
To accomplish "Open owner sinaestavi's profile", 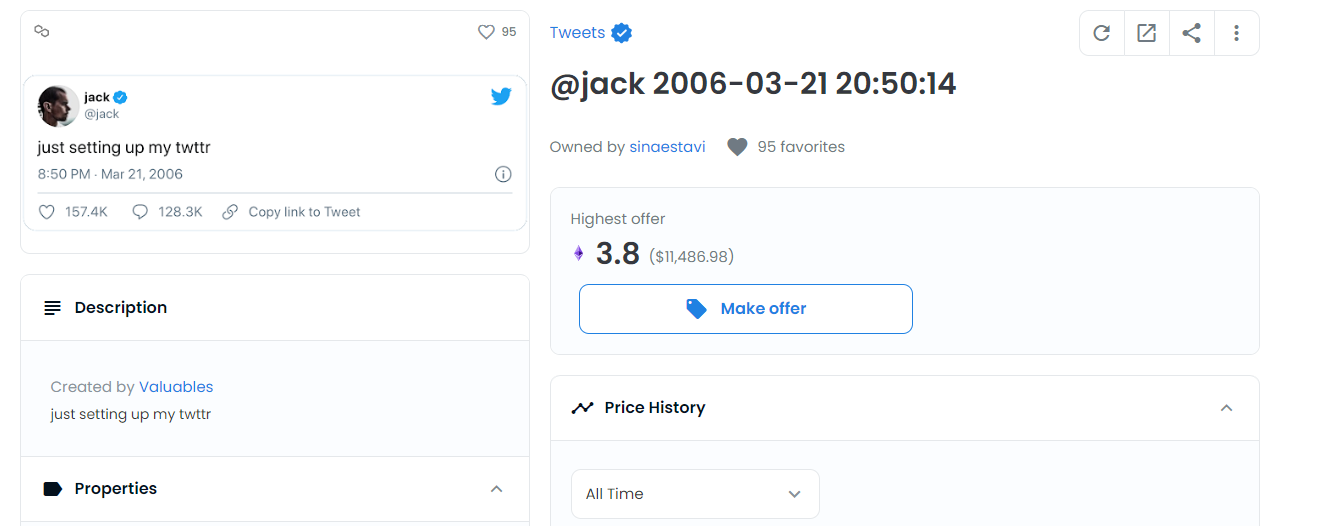I will coord(667,147).
